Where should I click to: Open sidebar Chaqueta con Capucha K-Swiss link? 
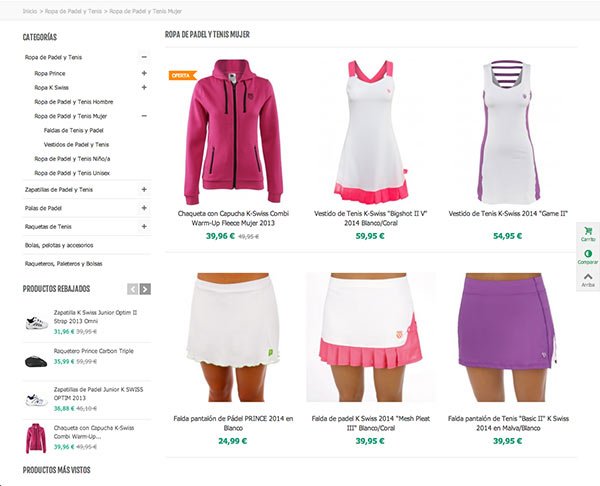94,432
